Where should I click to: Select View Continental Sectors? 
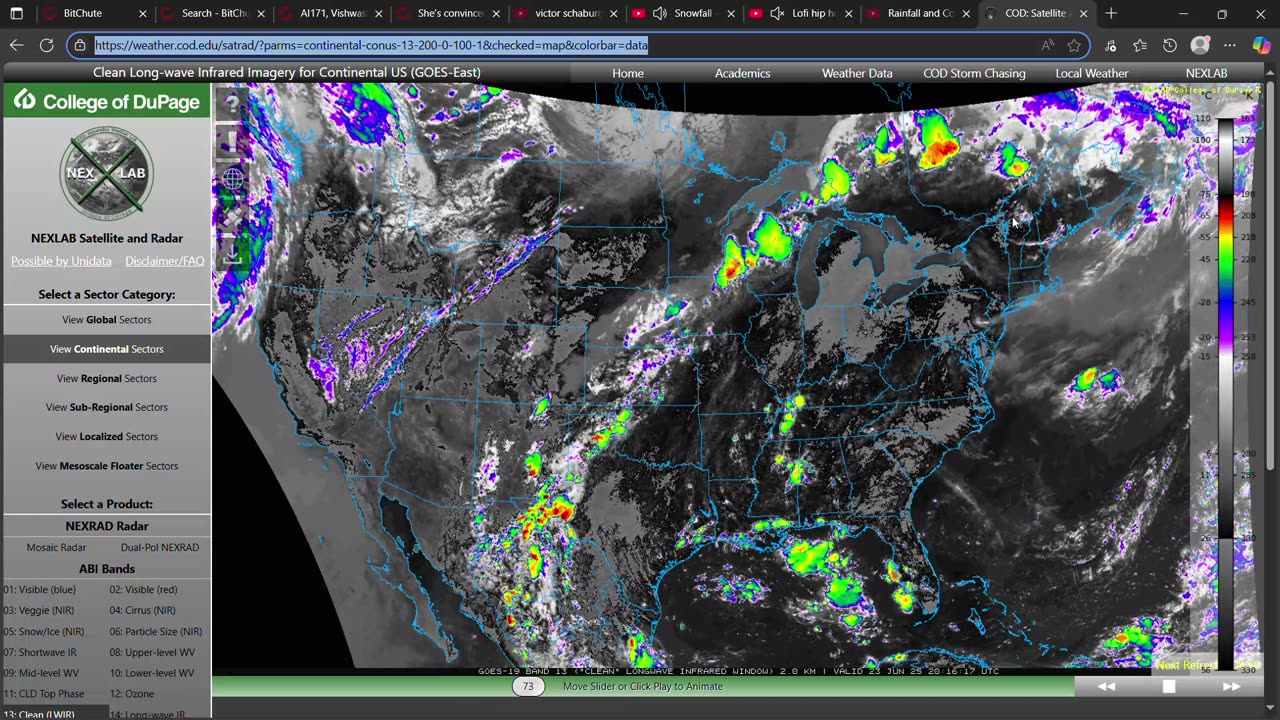coord(107,349)
